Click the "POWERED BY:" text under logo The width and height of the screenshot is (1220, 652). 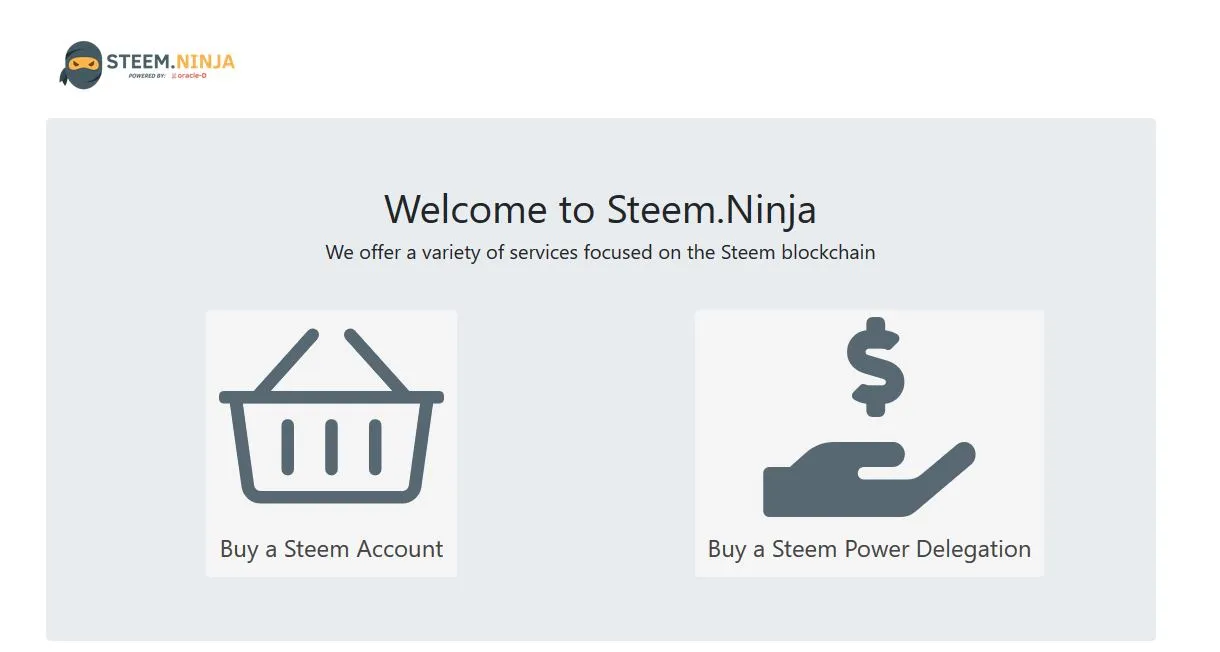147,76
